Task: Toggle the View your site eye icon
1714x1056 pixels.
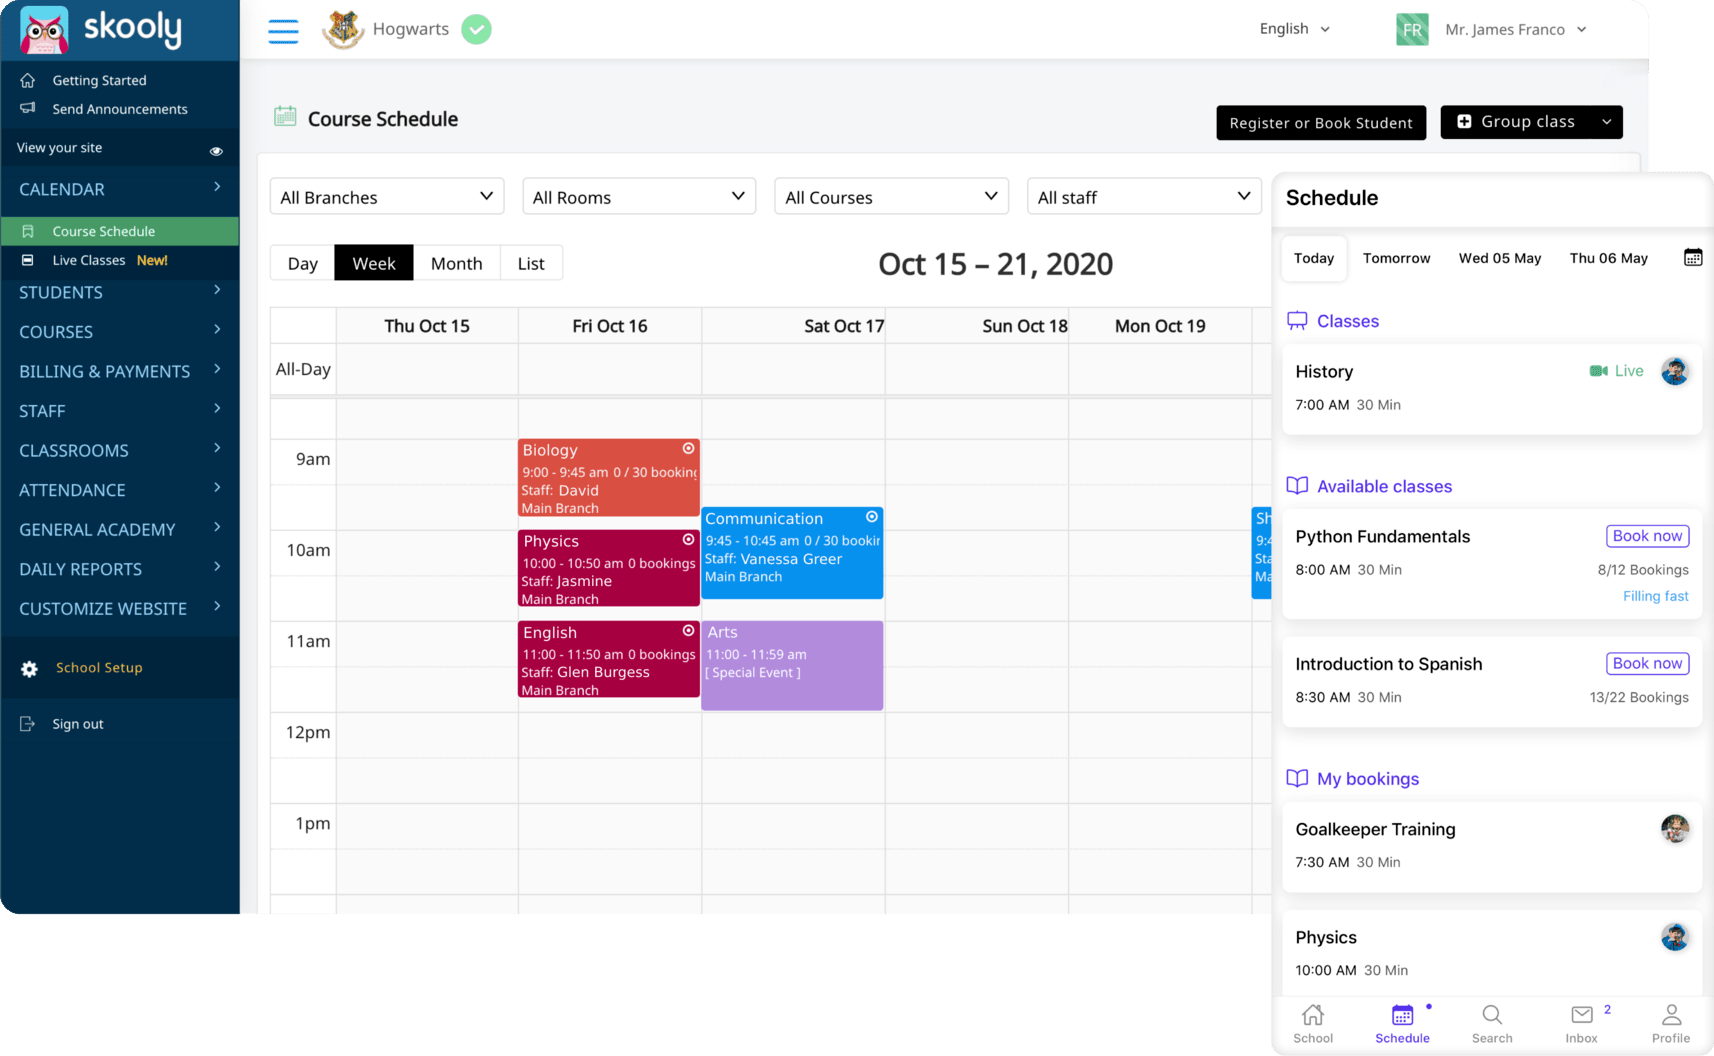Action: coord(216,150)
